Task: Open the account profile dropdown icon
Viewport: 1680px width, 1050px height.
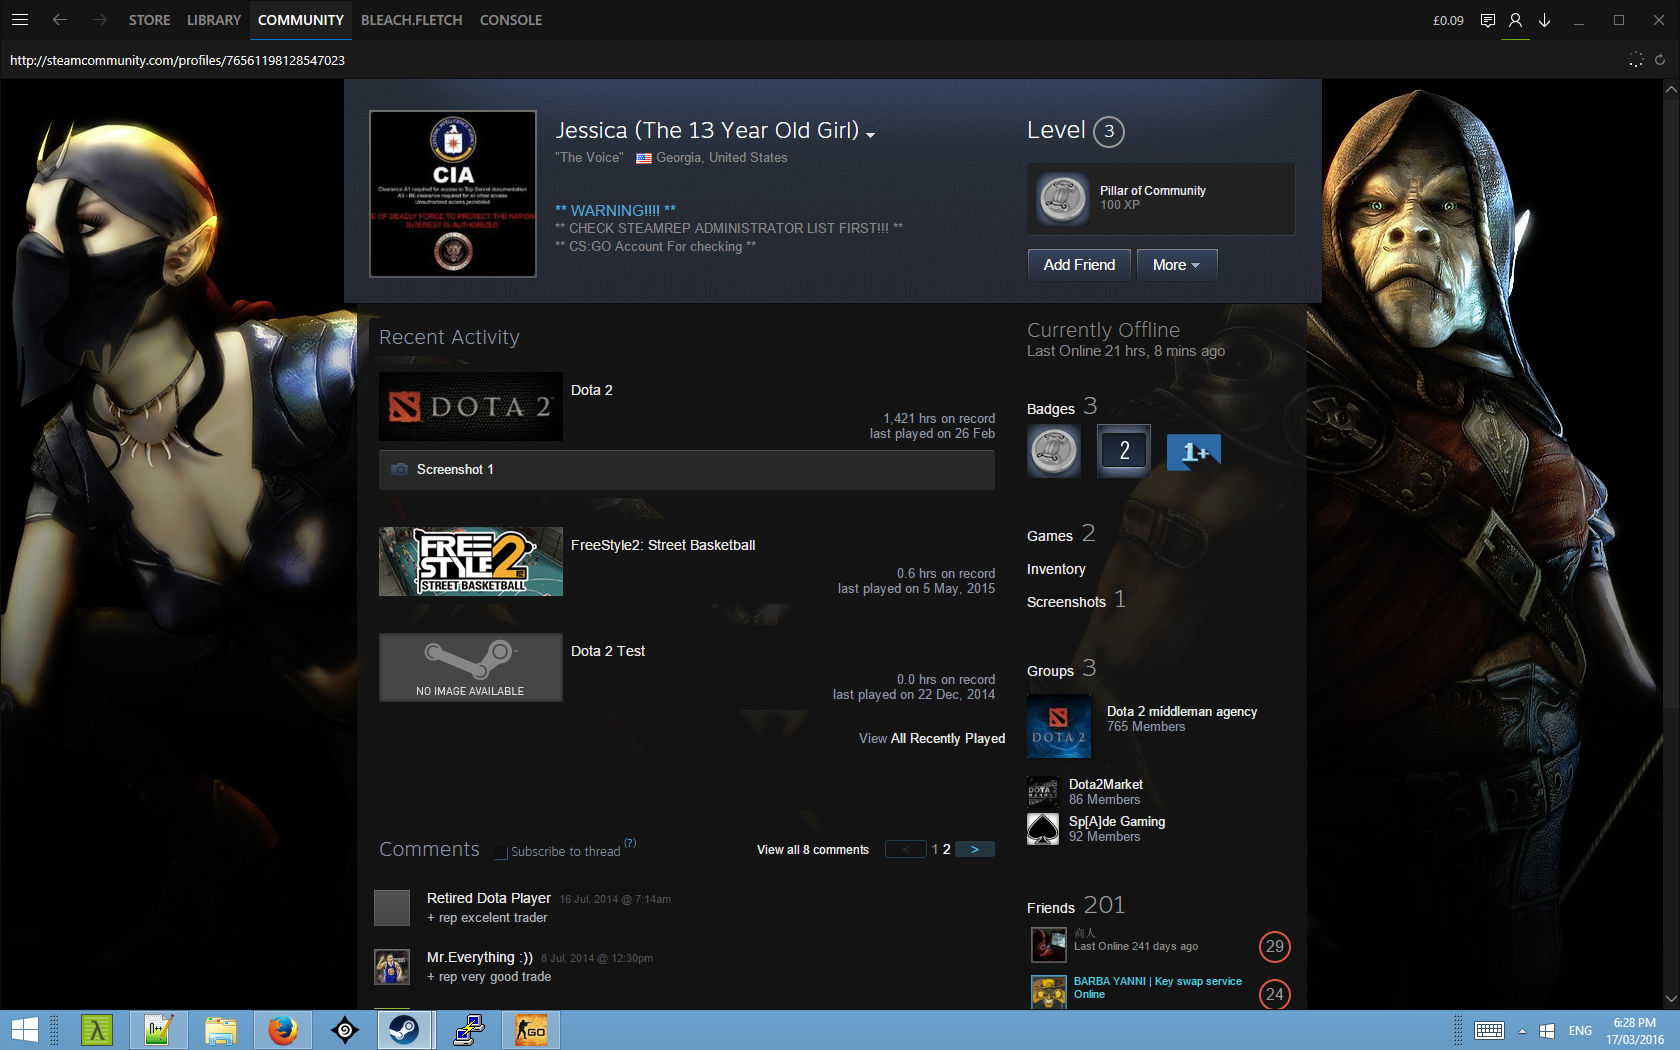Action: point(1515,20)
